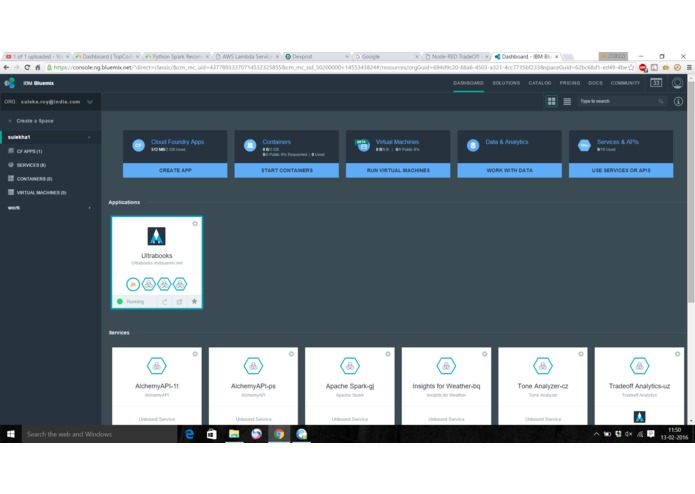Open the DASHBOARD nav tab
The width and height of the screenshot is (695, 494).
click(468, 83)
